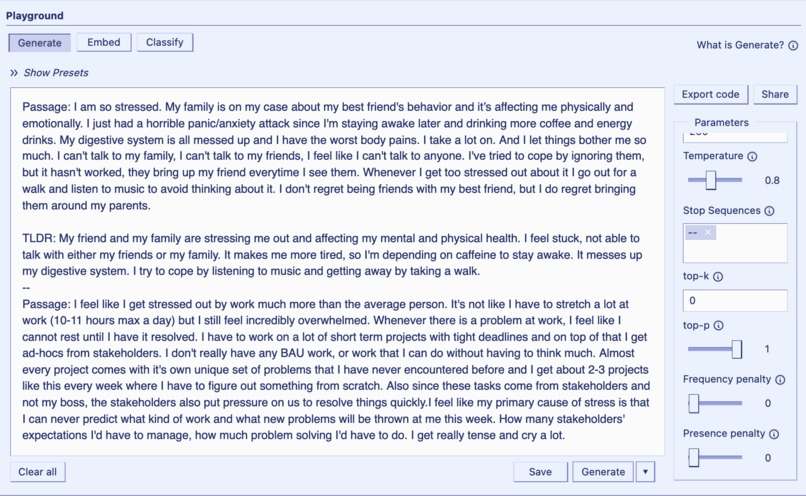Click the Temperature slider handle
Image resolution: width=806 pixels, height=496 pixels.
711,180
